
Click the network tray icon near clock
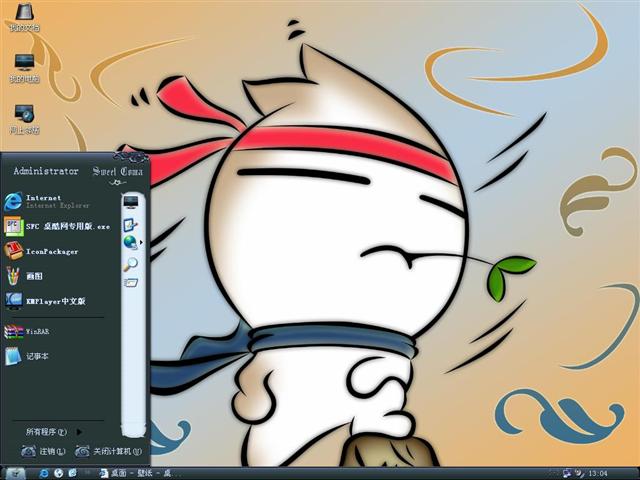567,473
